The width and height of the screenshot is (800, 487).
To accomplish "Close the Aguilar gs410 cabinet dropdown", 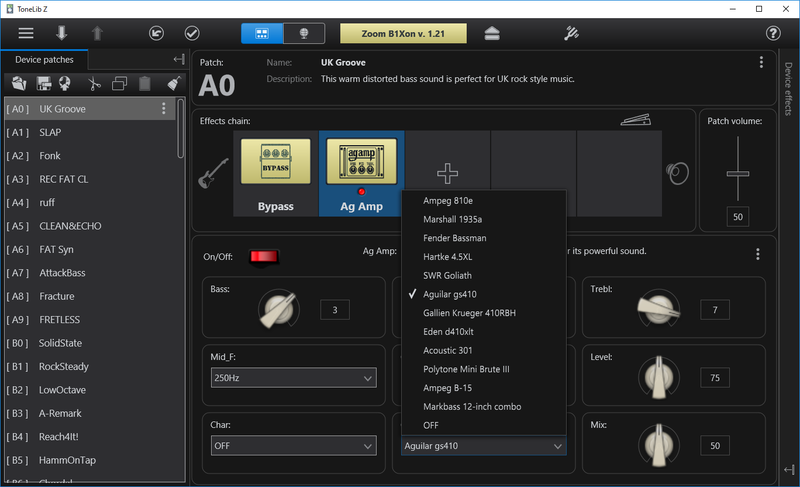I will point(484,446).
